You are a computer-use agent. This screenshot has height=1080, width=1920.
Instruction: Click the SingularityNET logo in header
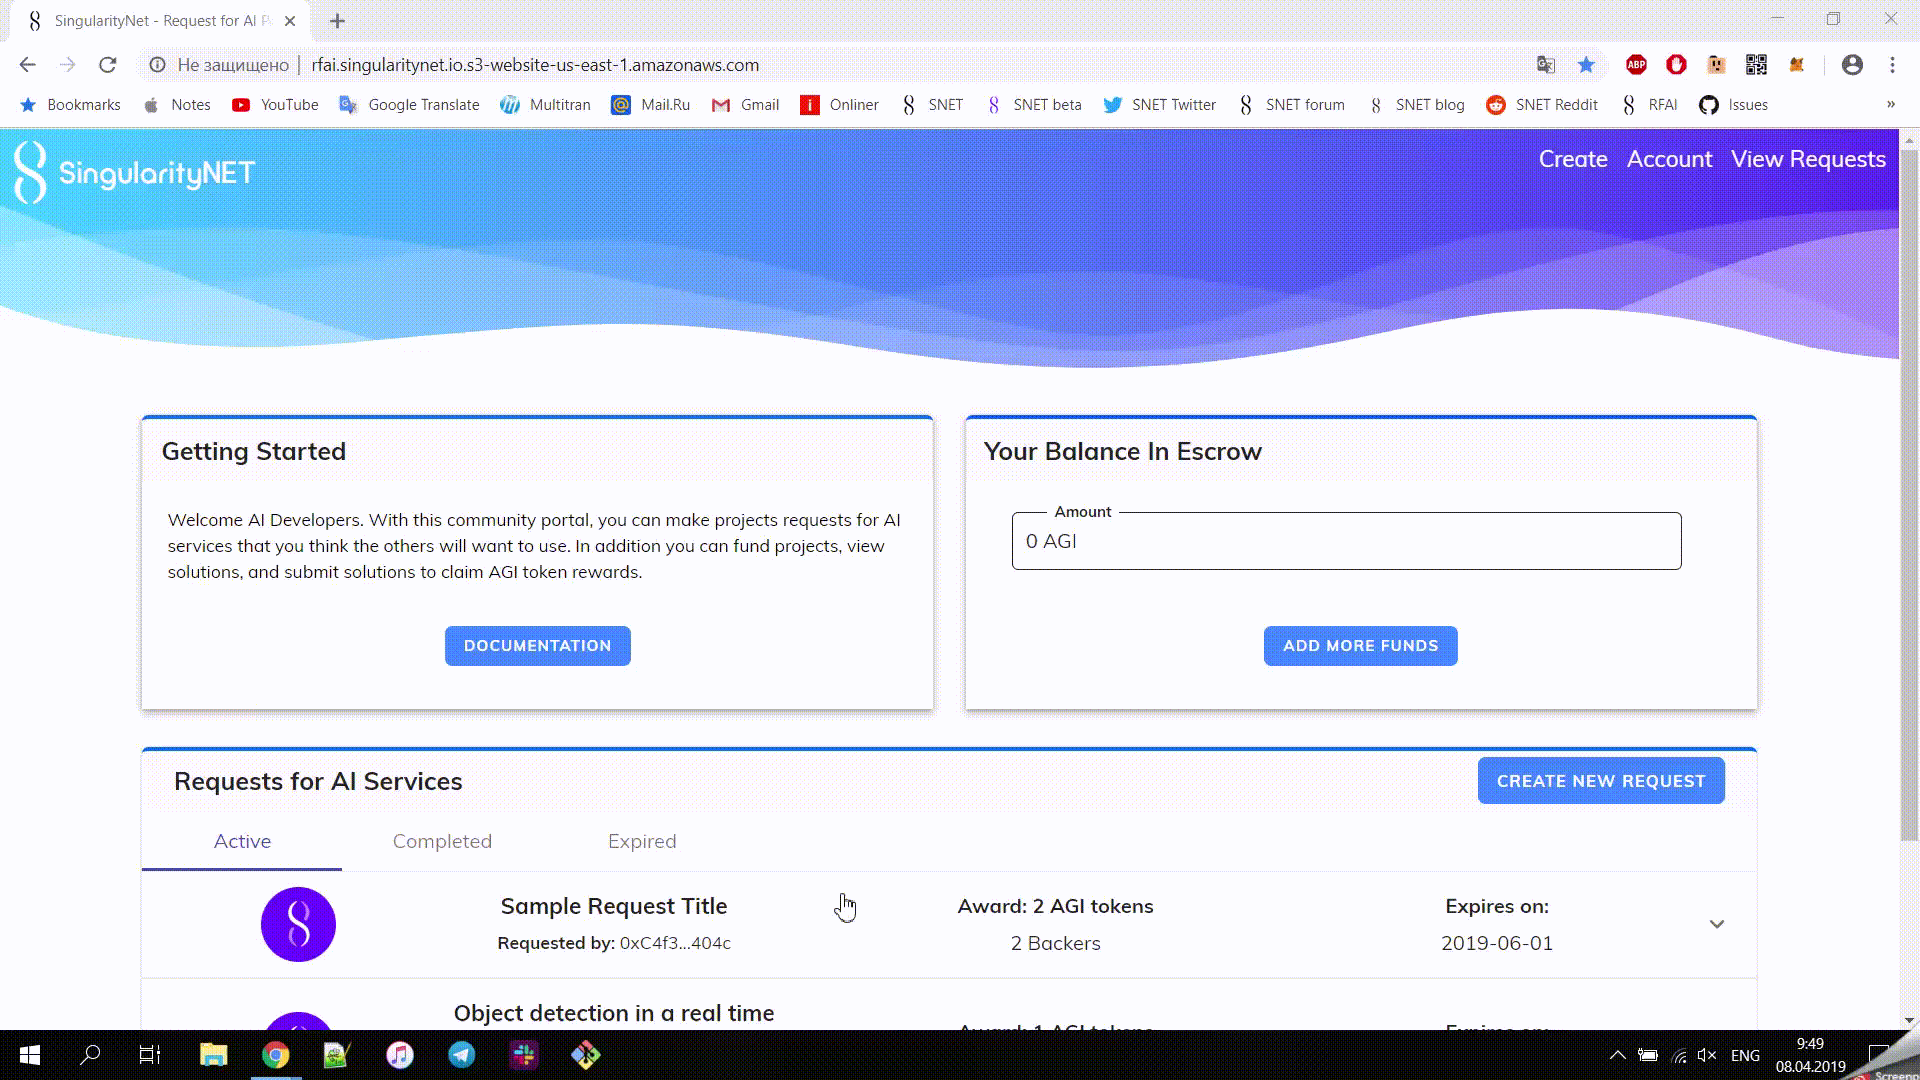(134, 173)
